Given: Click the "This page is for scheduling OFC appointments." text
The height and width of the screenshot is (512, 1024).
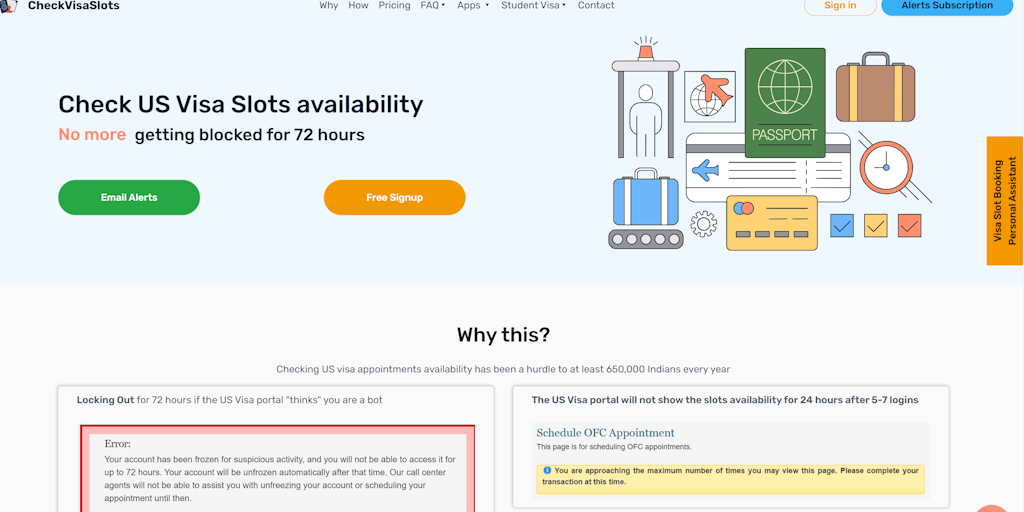Looking at the screenshot, I should (614, 447).
